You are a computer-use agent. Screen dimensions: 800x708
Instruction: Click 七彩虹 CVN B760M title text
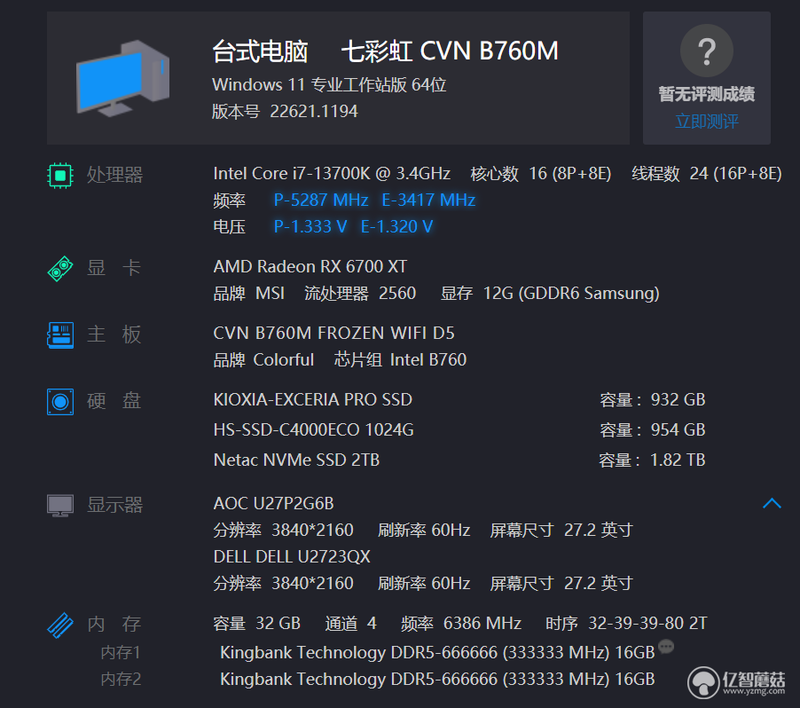[449, 52]
